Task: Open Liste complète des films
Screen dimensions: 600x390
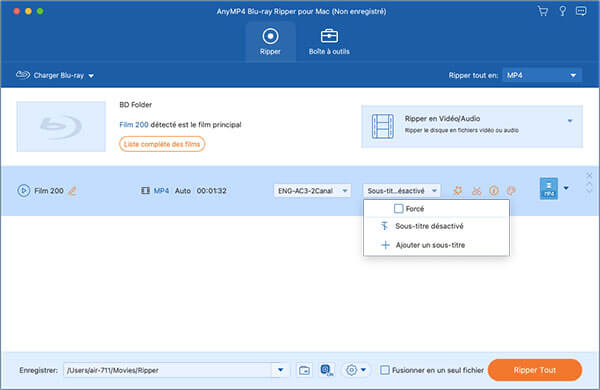Action: pos(162,144)
